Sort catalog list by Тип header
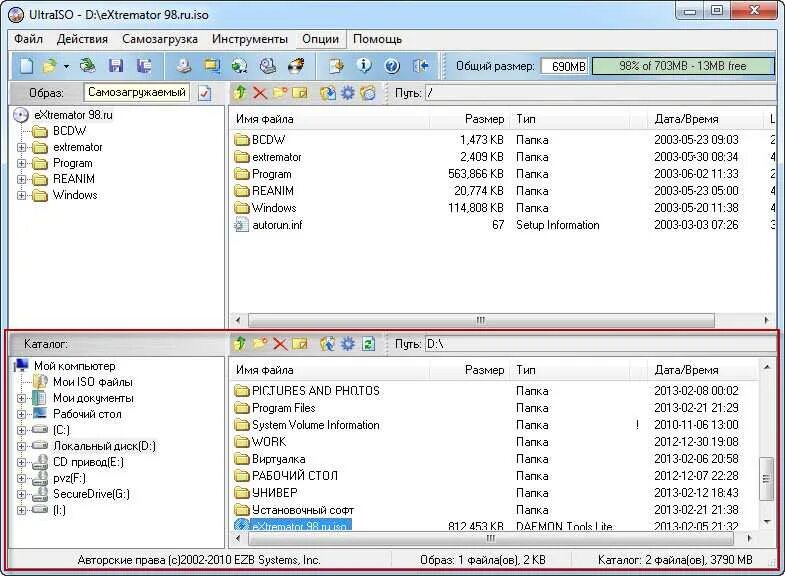This screenshot has height=576, width=785. pos(569,370)
